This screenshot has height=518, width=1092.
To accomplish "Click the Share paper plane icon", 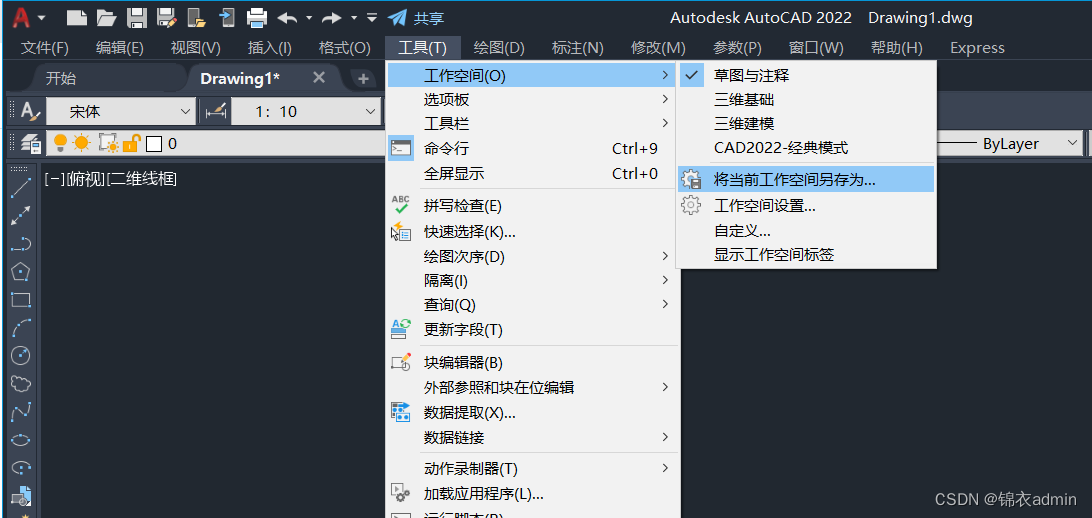I will [397, 17].
